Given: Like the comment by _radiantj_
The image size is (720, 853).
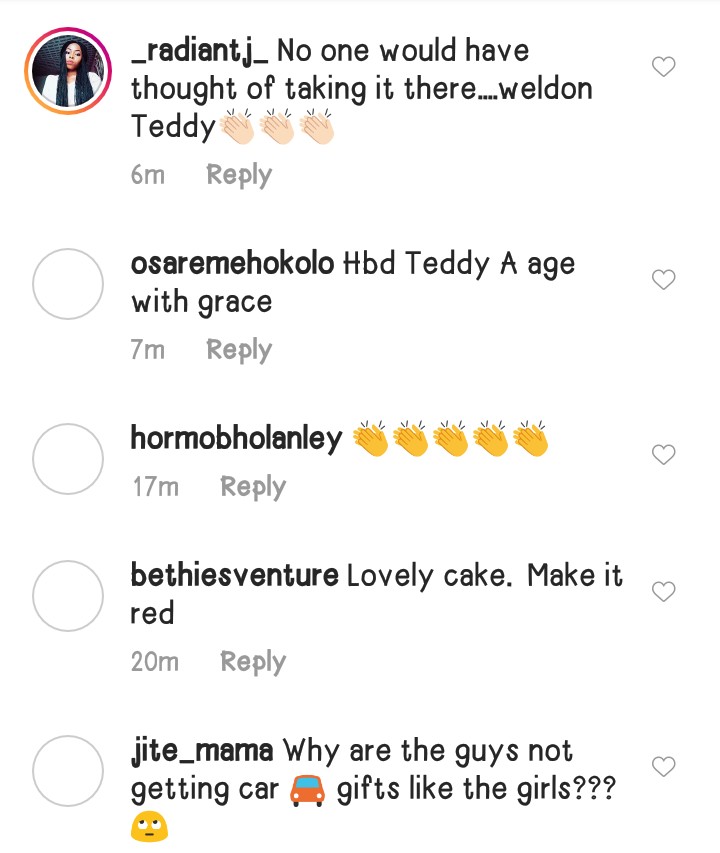Looking at the screenshot, I should pyautogui.click(x=664, y=67).
